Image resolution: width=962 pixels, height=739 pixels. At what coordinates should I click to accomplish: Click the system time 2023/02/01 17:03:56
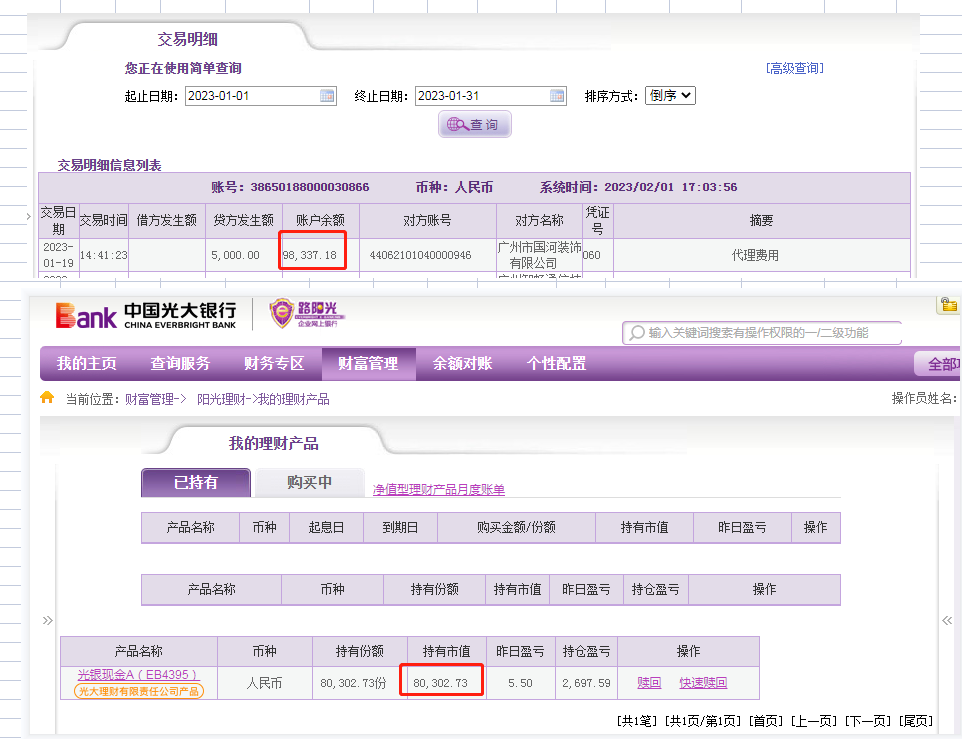(x=671, y=187)
